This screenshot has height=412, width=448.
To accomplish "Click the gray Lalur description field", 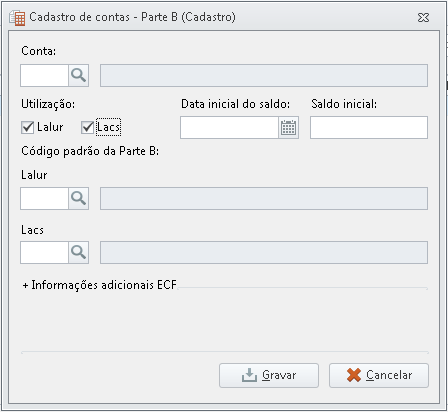I will (x=264, y=198).
